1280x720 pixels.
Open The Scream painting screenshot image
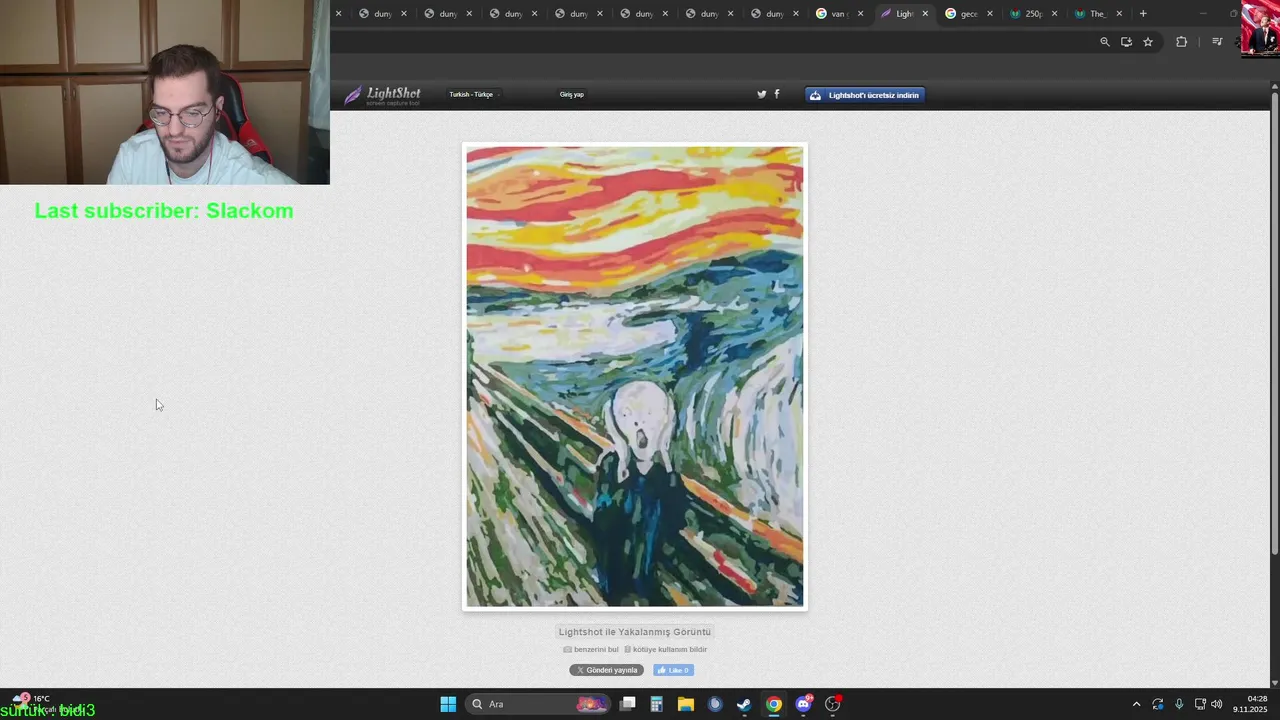pyautogui.click(x=635, y=377)
